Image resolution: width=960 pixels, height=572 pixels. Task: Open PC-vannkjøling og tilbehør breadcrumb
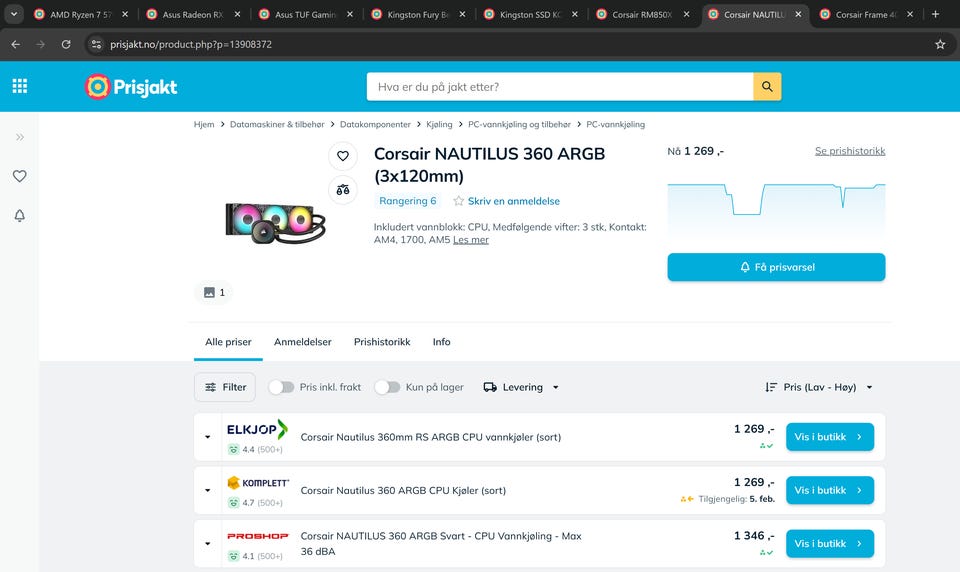pos(519,124)
